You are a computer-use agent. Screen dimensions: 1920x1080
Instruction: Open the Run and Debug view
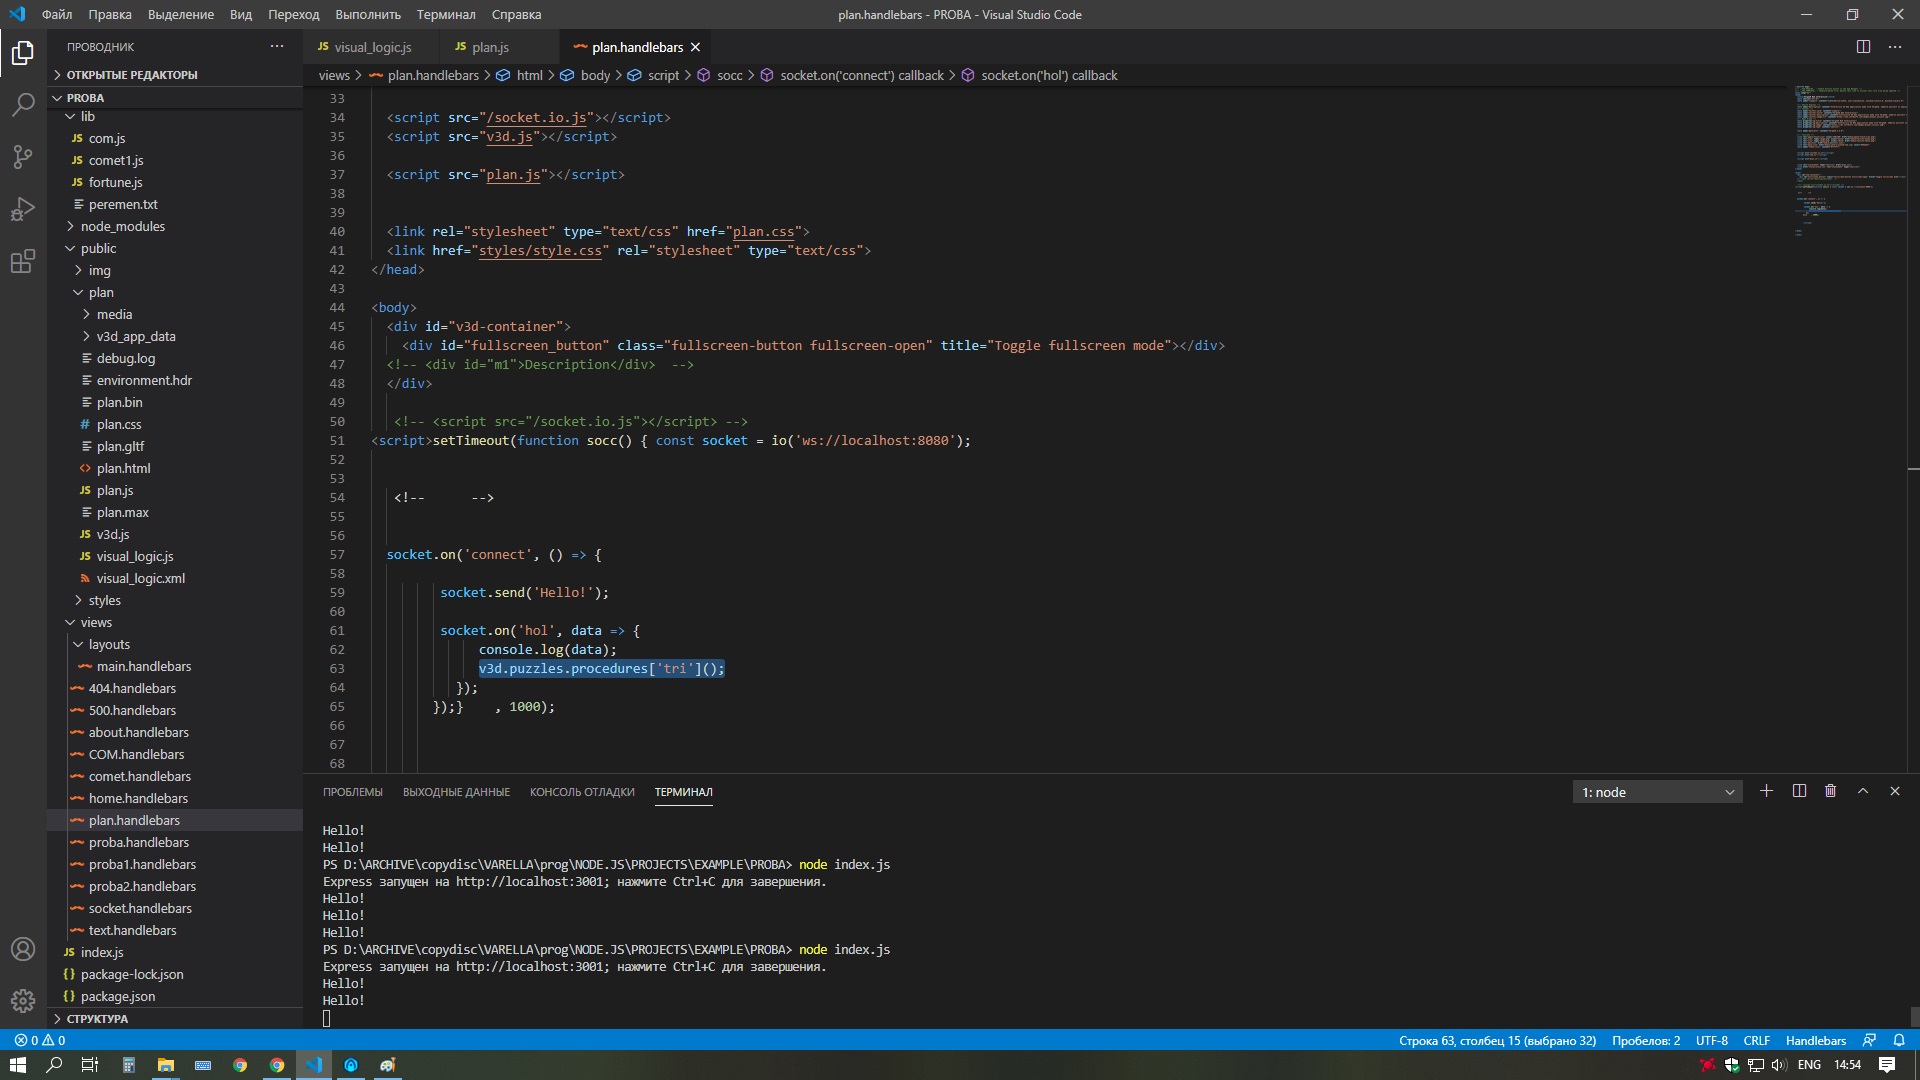[x=23, y=209]
